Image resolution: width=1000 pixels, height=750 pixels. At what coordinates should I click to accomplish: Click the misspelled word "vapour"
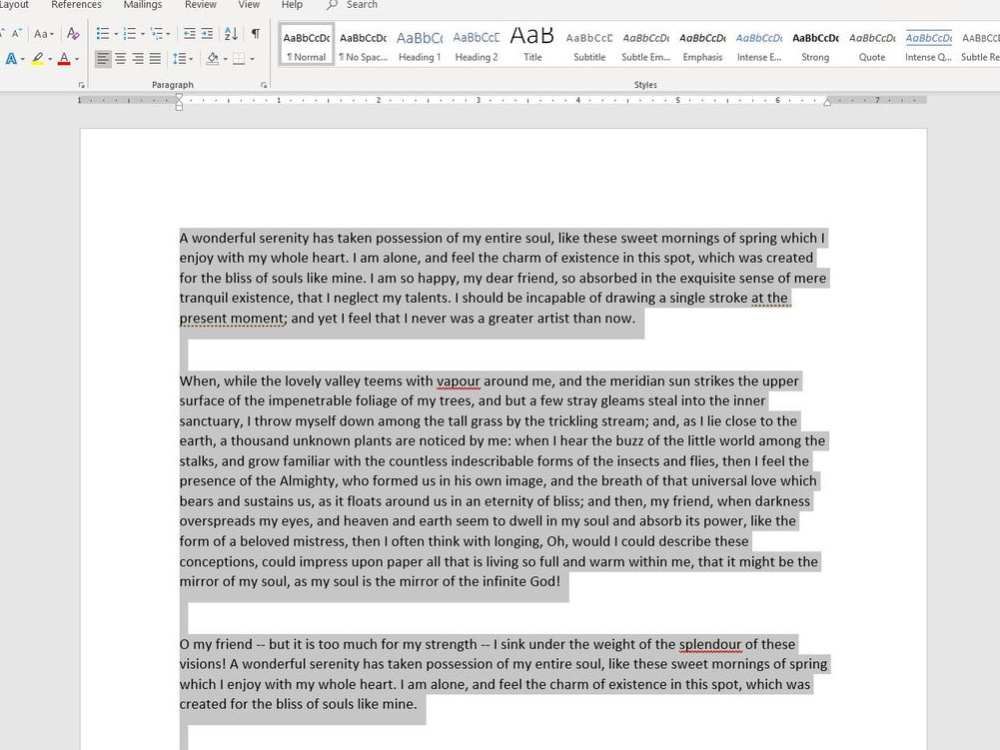pyautogui.click(x=458, y=381)
